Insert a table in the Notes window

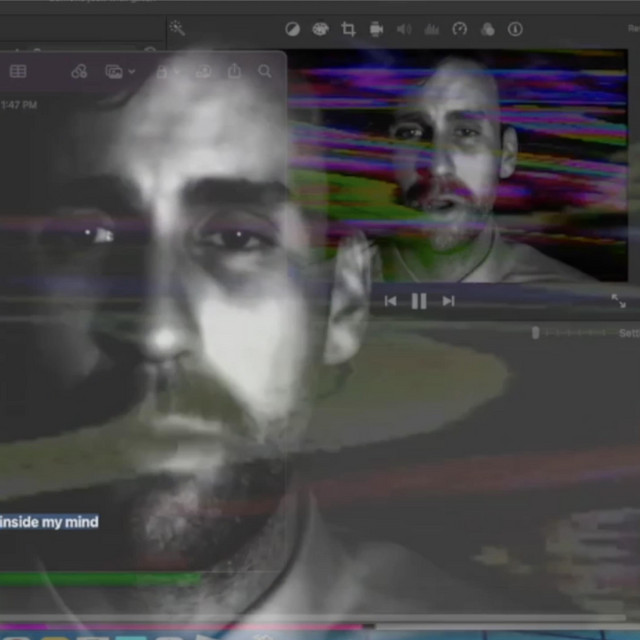pyautogui.click(x=18, y=71)
